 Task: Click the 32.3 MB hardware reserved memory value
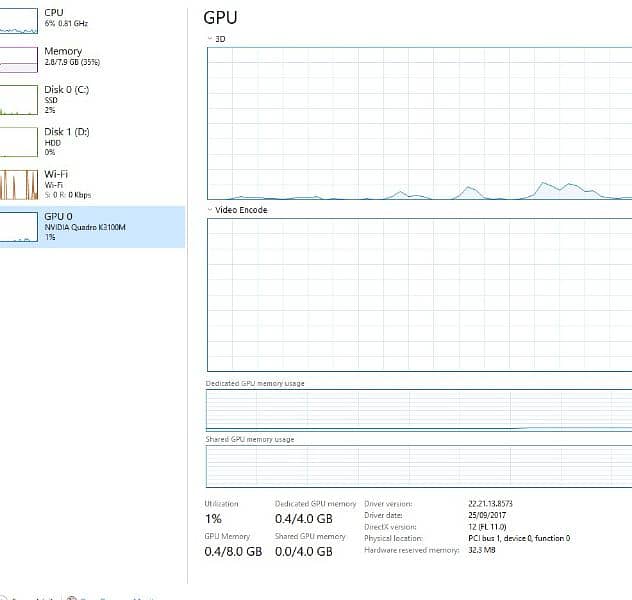point(484,549)
